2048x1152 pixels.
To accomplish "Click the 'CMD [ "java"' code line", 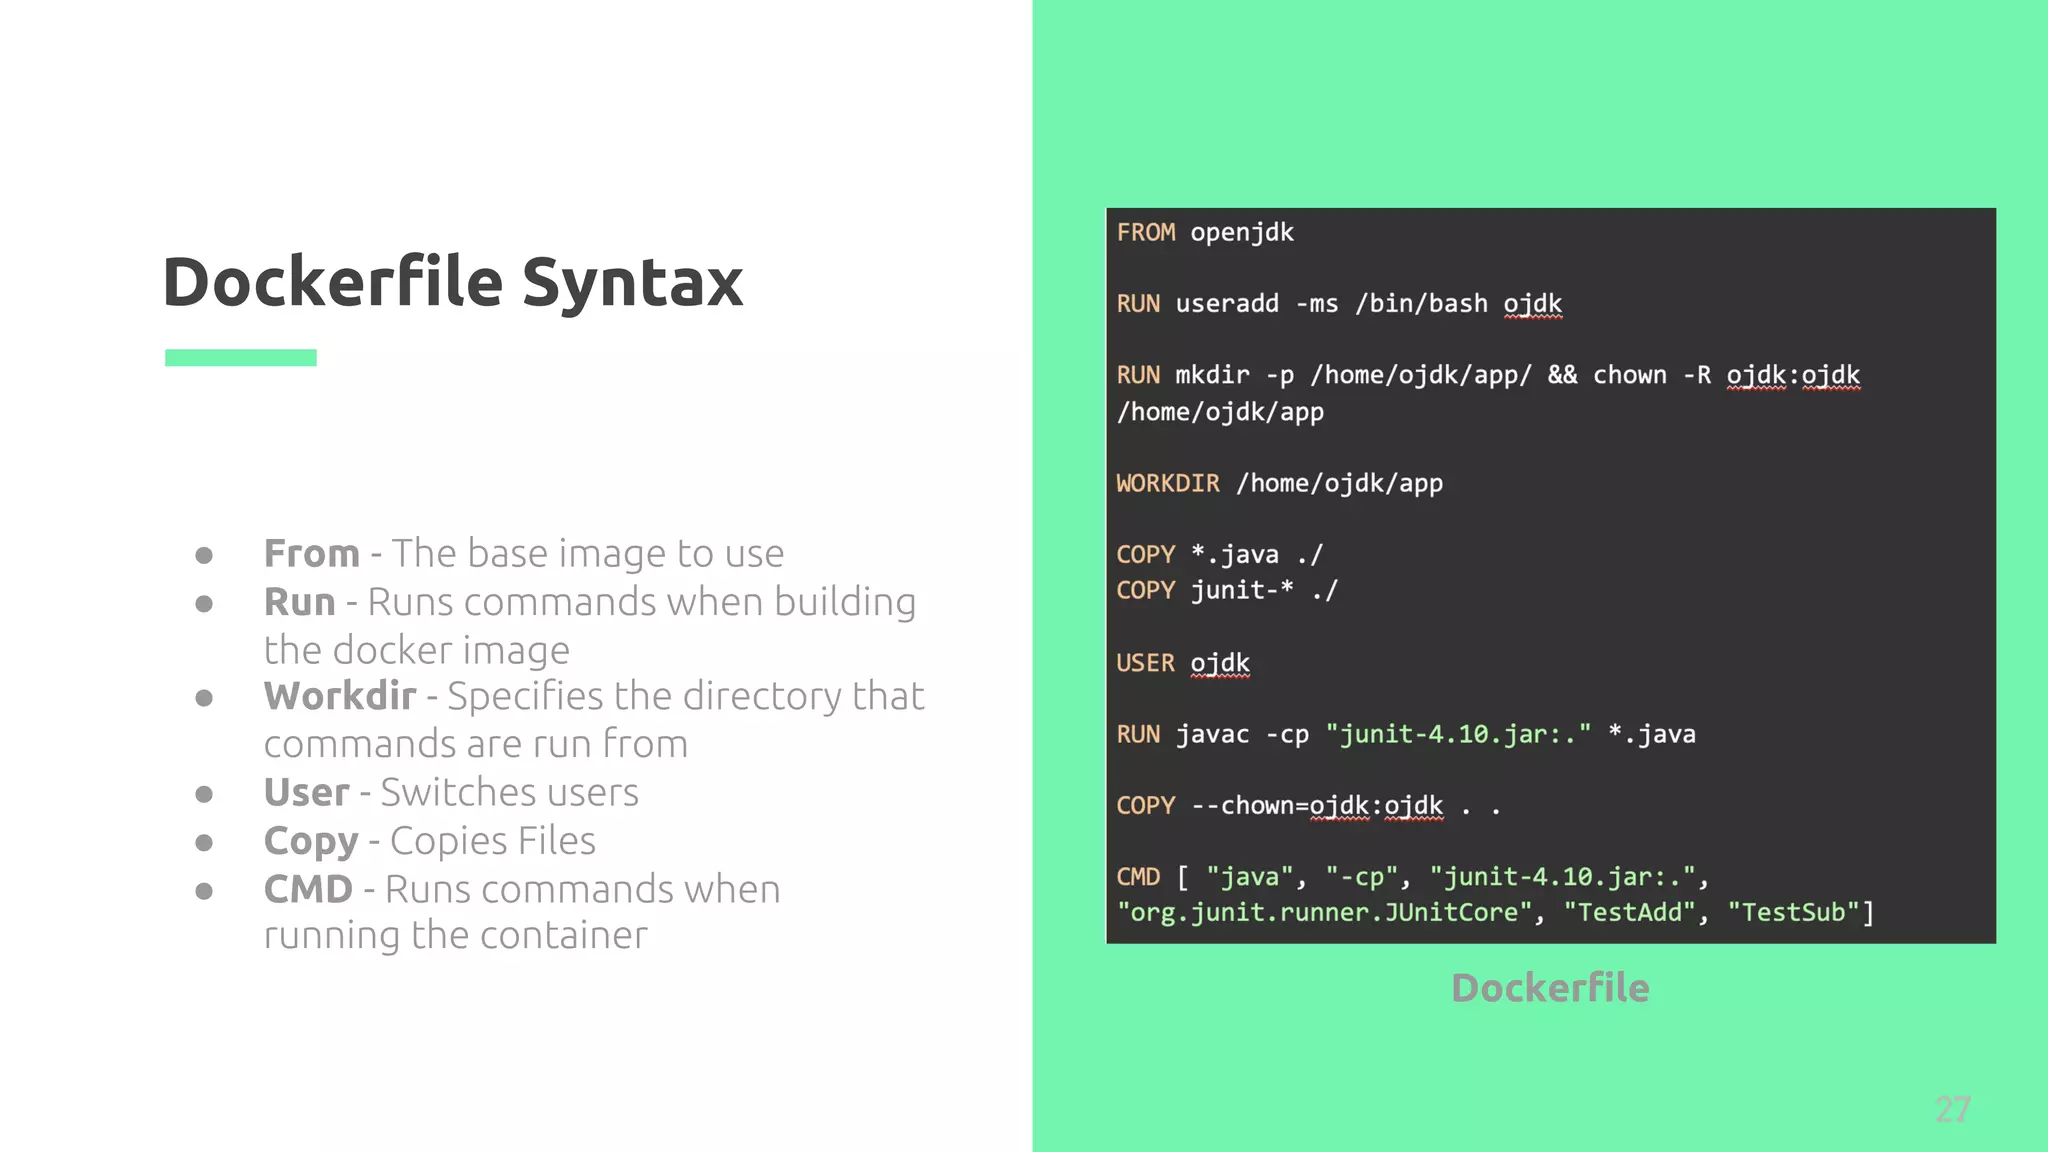I will [x=1413, y=877].
